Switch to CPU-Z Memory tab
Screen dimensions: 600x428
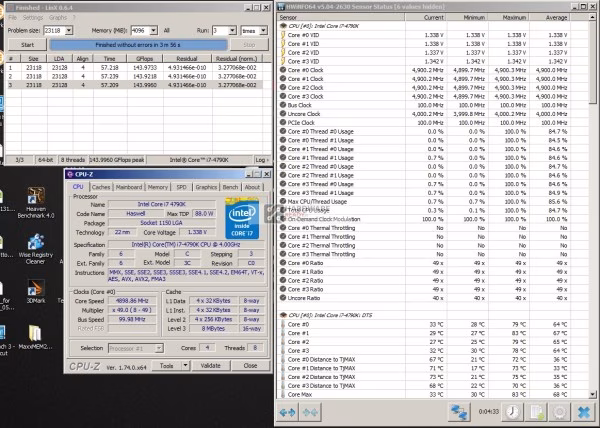click(x=158, y=187)
